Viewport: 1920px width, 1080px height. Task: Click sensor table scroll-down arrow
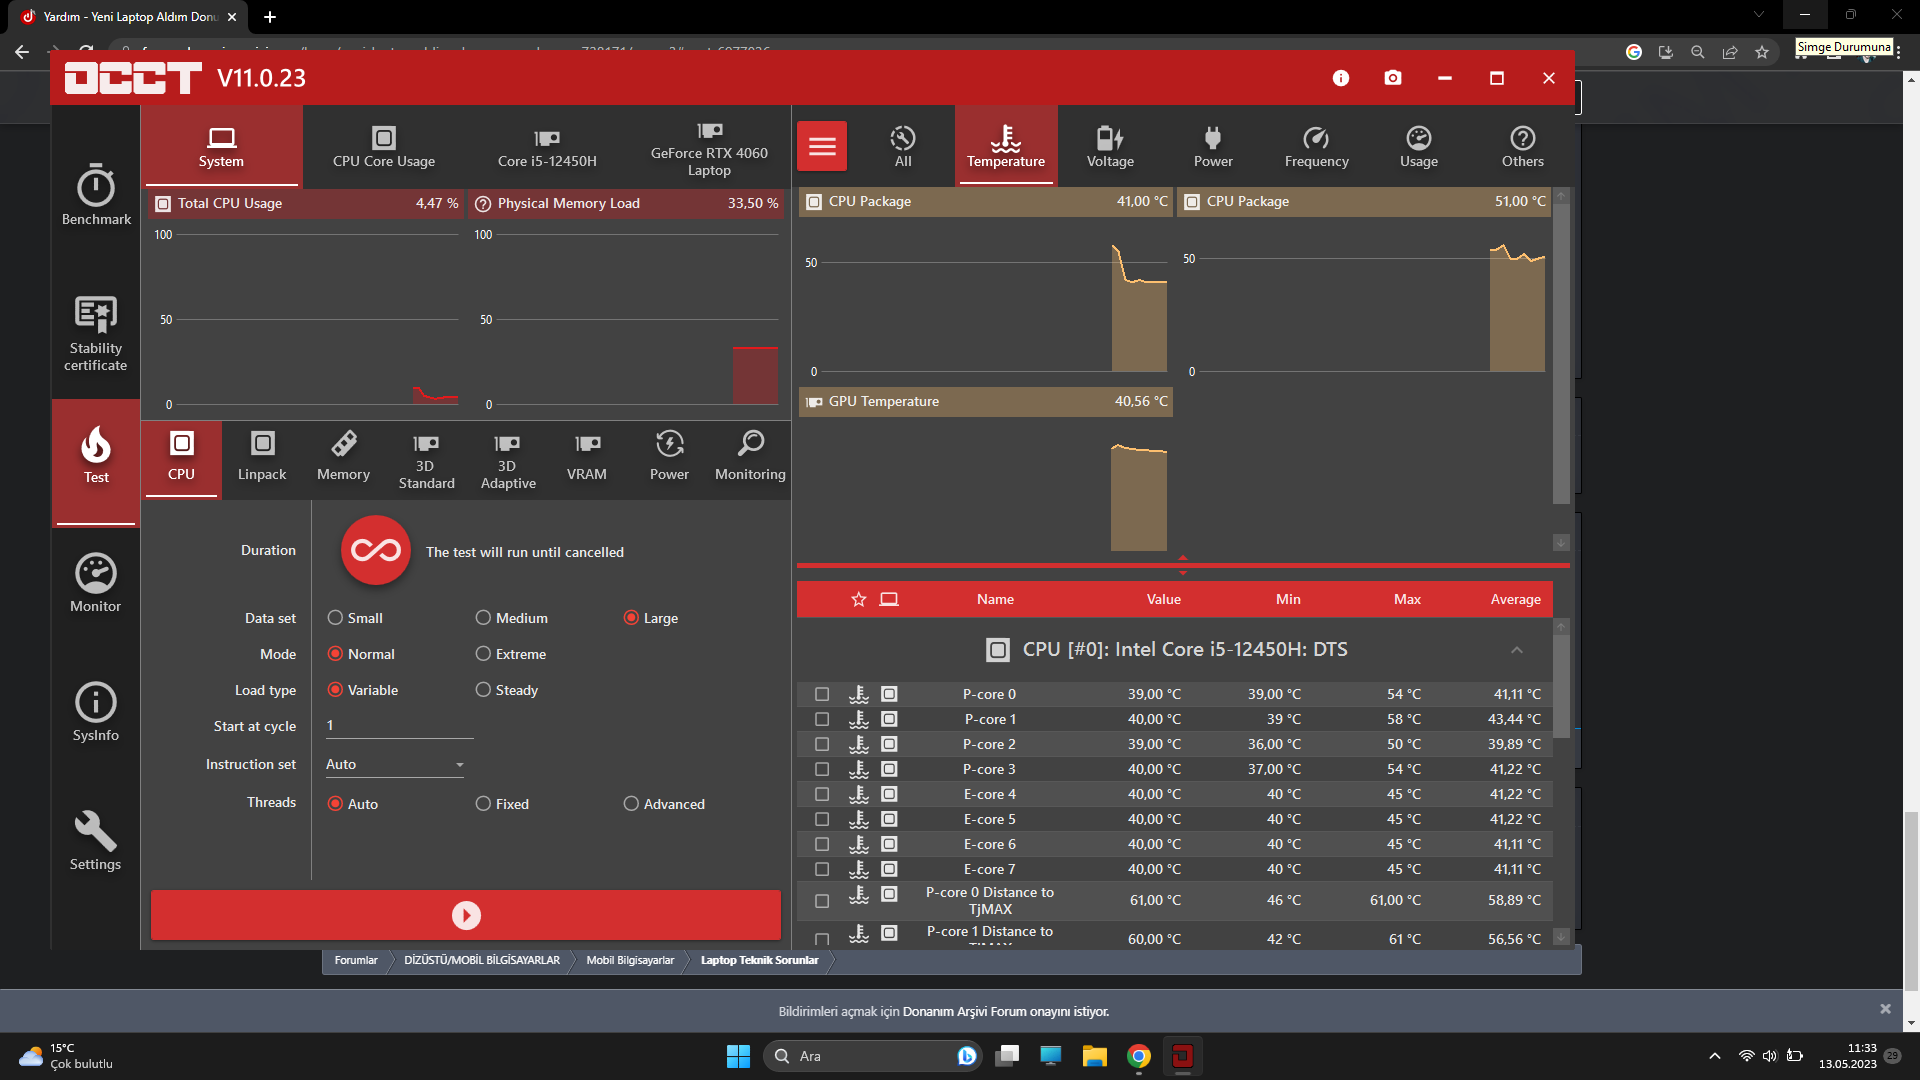[x=1561, y=938]
